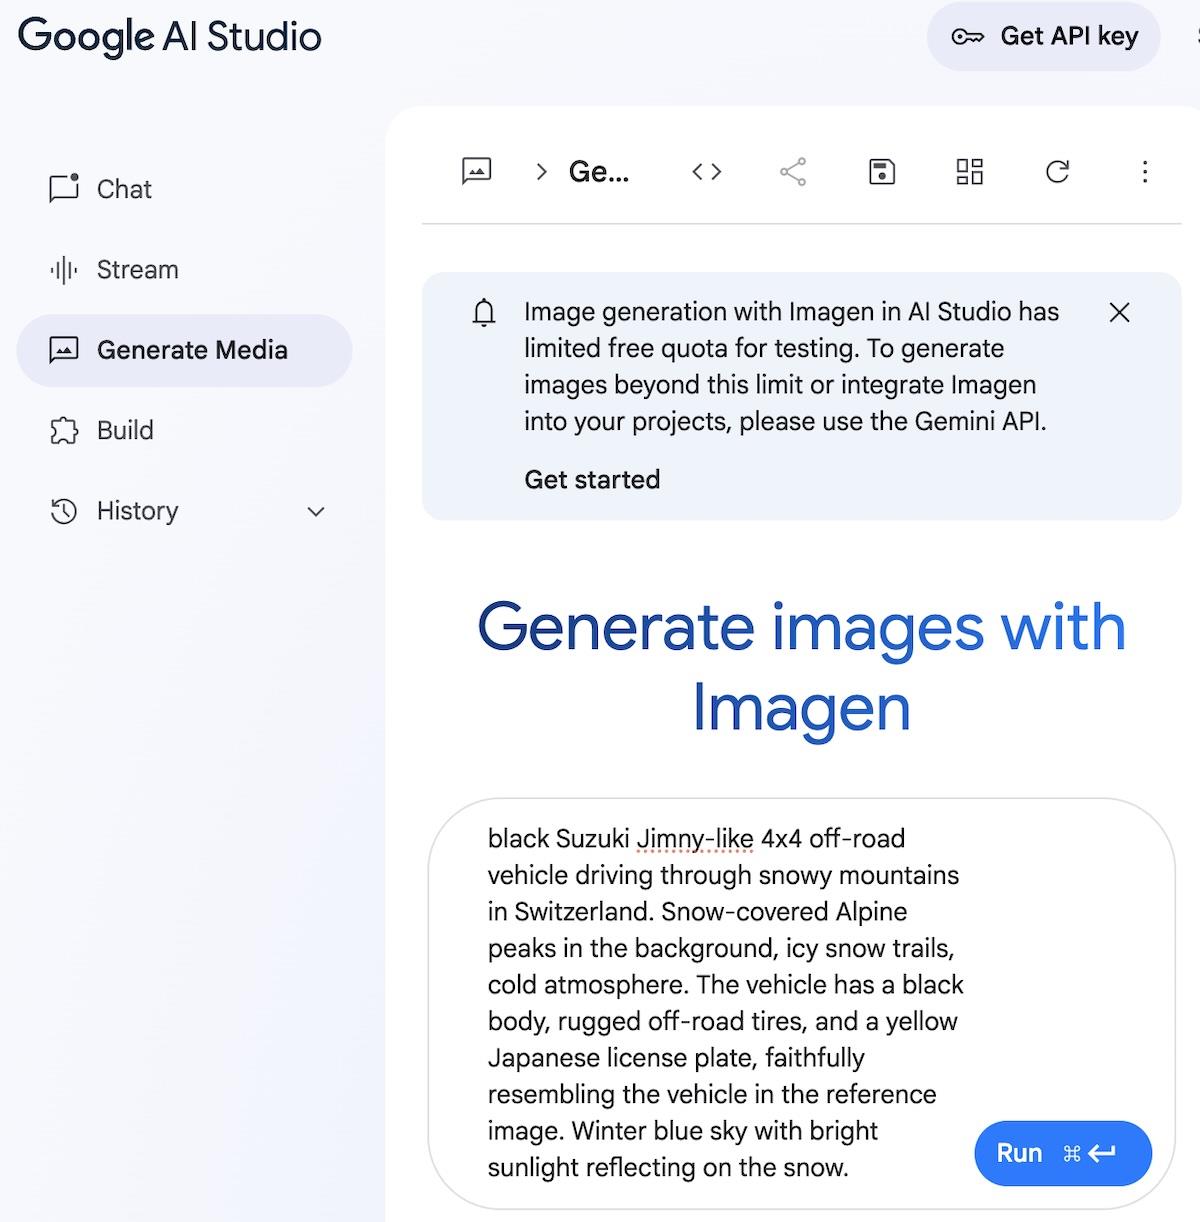Open the Get code icon
Screen dimensions: 1200x1222
(x=707, y=172)
